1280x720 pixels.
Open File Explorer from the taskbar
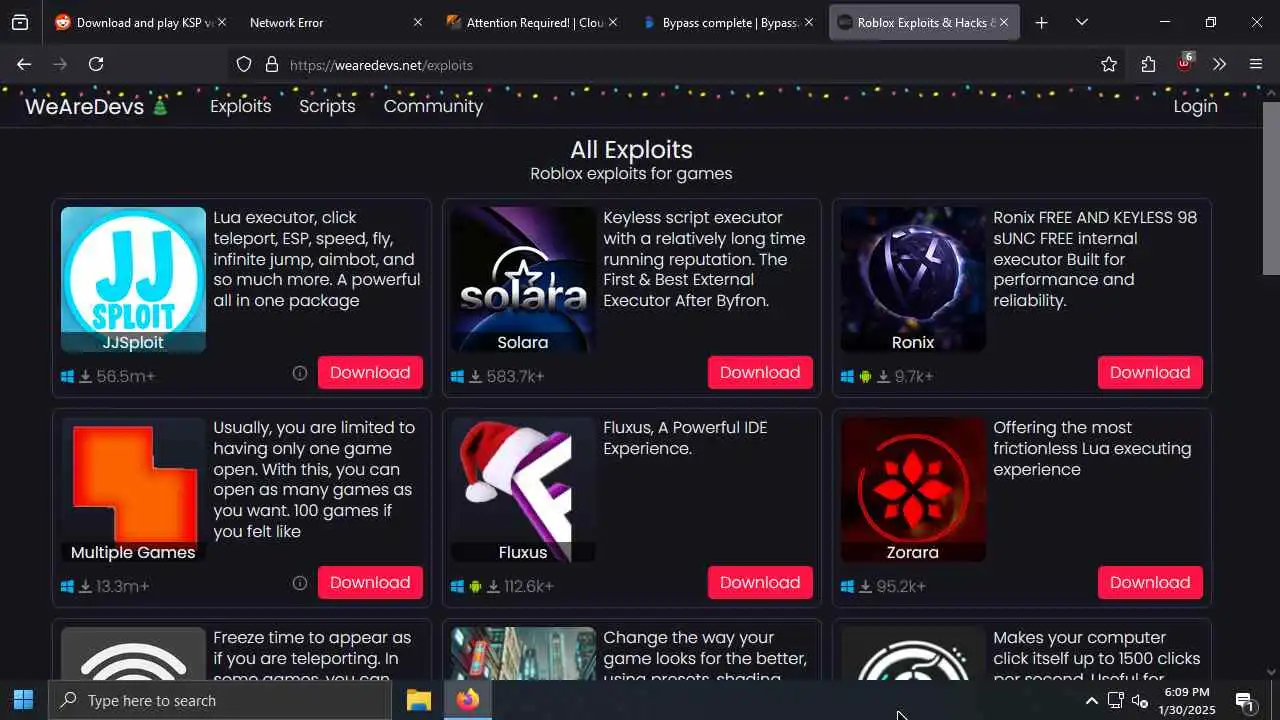(x=418, y=700)
